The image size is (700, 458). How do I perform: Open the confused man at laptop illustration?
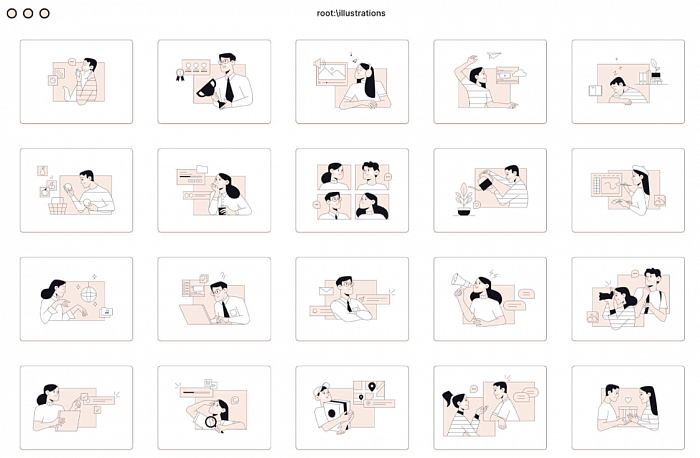click(x=214, y=299)
